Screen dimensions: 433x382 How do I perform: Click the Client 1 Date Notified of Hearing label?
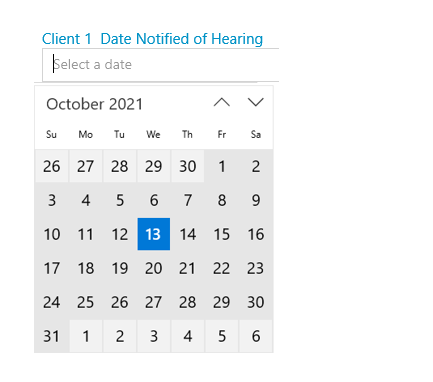[x=152, y=39]
